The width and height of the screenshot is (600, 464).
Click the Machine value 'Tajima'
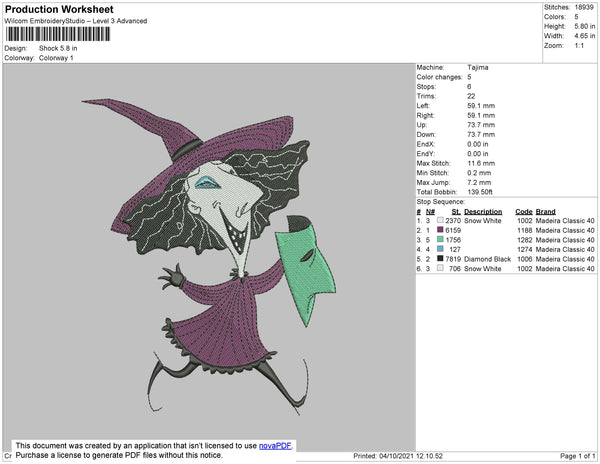478,67
